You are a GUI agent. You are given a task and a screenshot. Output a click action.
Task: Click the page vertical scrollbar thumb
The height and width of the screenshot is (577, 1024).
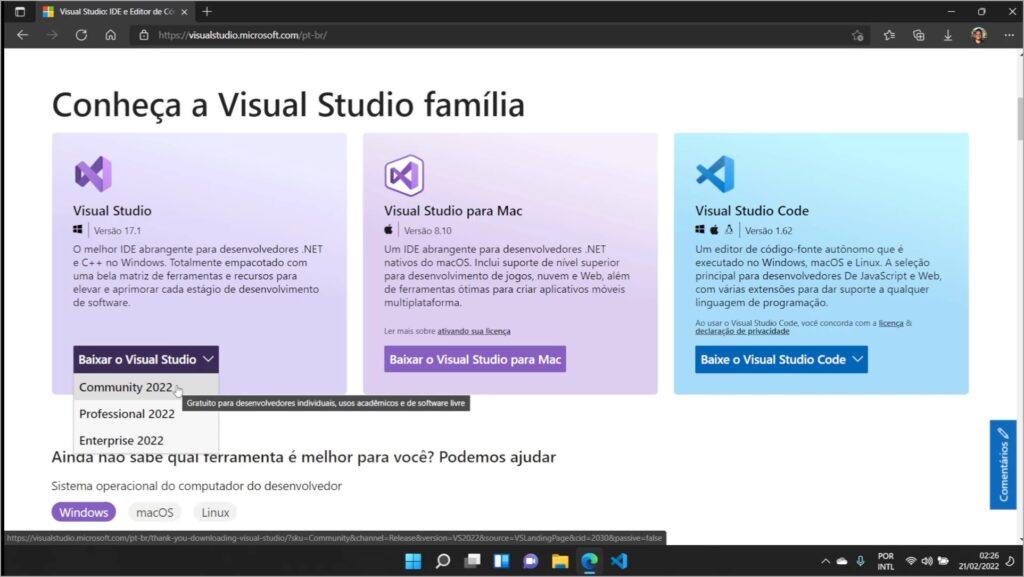[1020, 117]
